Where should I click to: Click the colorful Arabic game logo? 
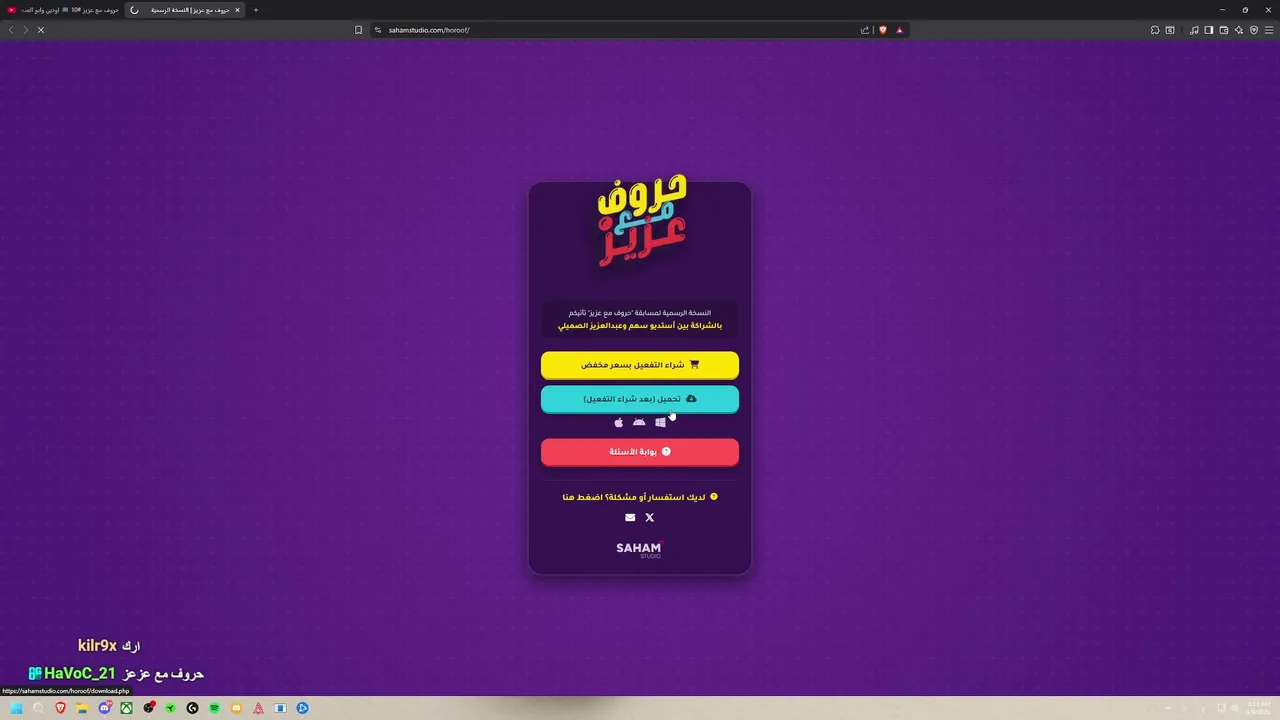coord(642,220)
